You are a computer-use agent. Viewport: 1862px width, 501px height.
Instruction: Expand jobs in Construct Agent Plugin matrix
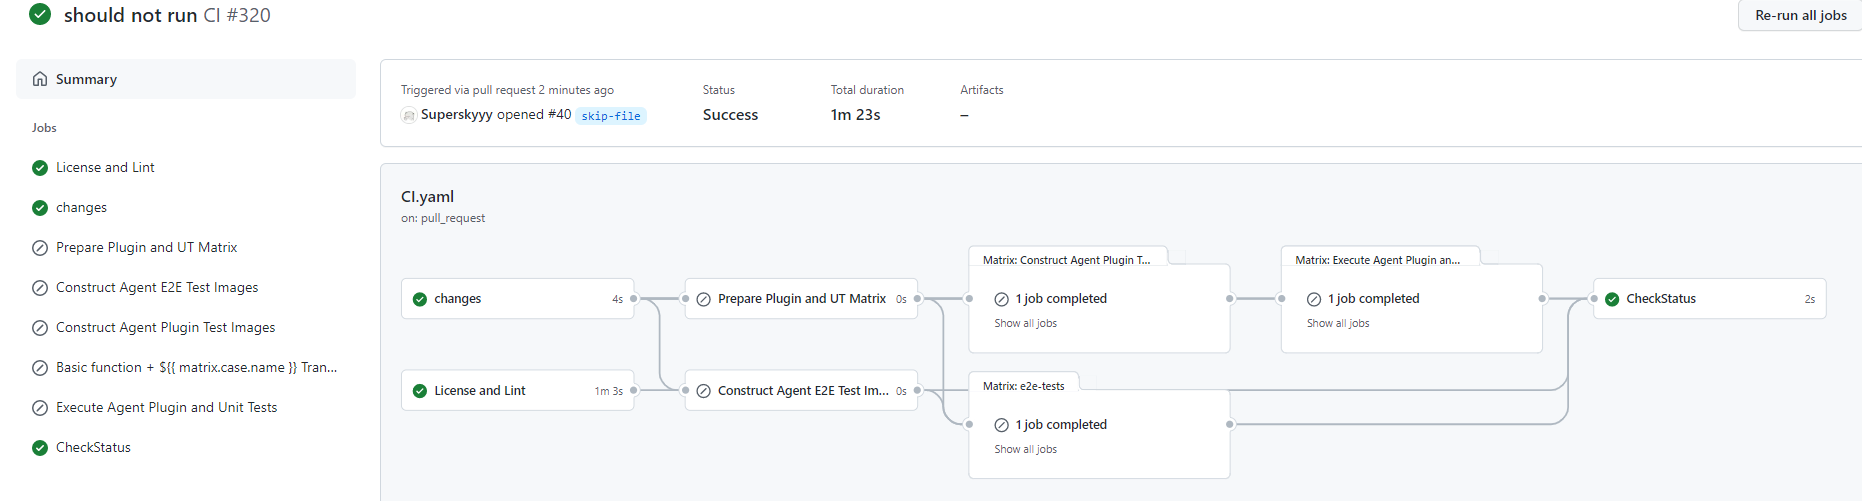coord(1025,323)
